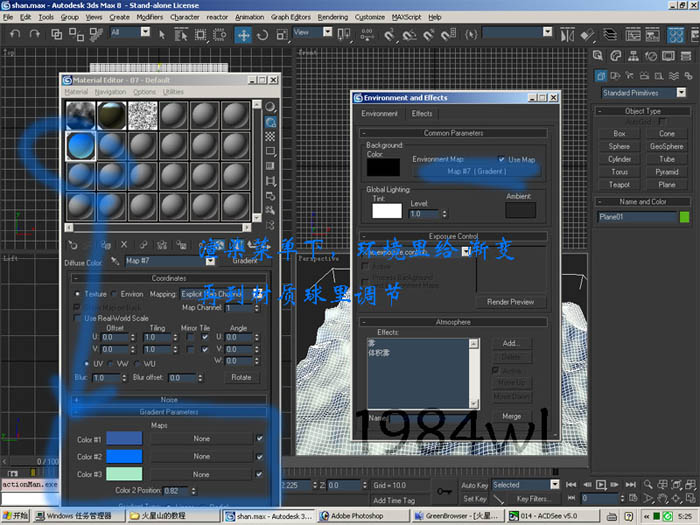Click Go to End playback button
This screenshot has width=700, height=525.
click(x=631, y=484)
